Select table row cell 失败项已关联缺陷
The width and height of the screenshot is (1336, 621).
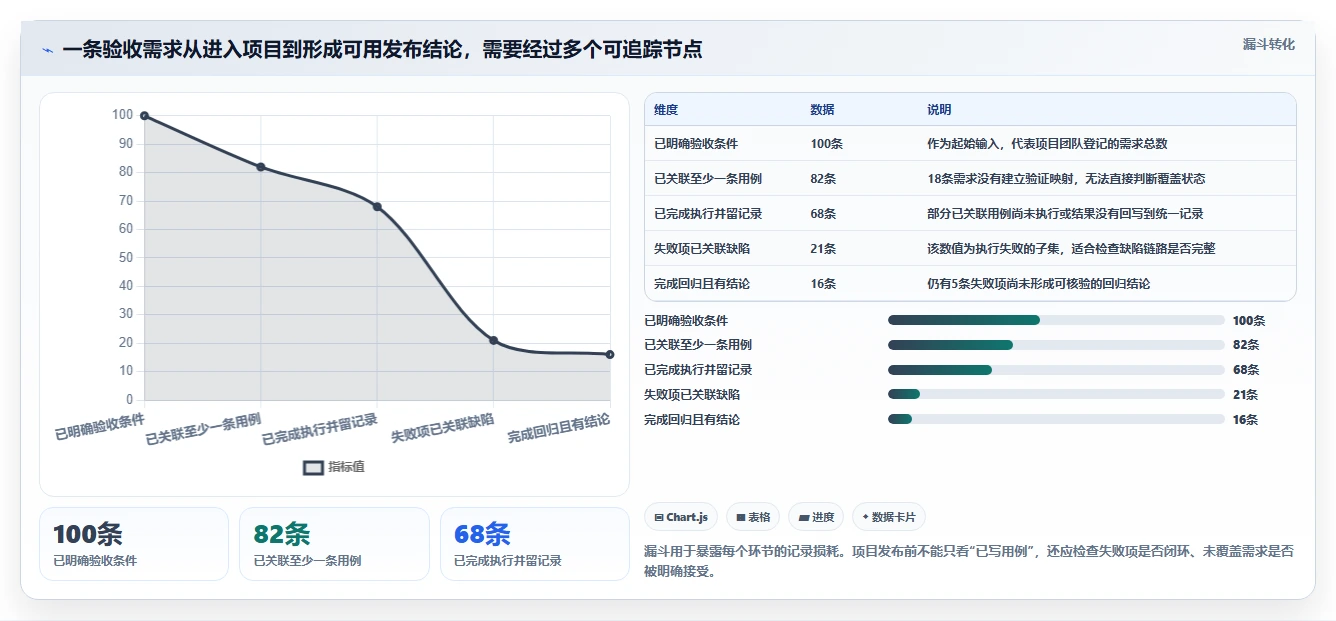(702, 249)
